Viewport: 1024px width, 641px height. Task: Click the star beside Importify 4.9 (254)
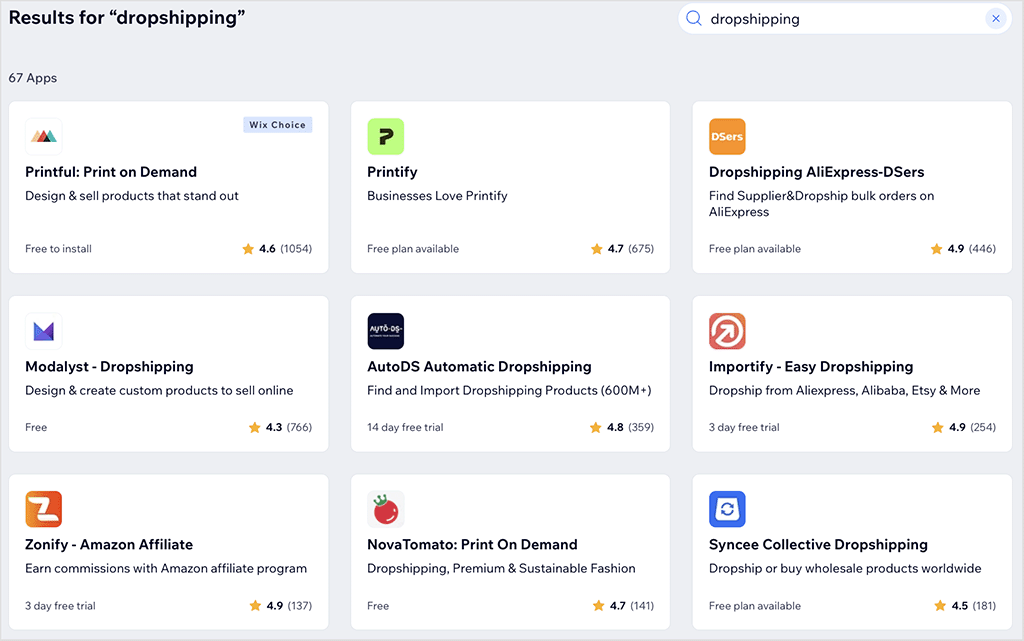(938, 428)
